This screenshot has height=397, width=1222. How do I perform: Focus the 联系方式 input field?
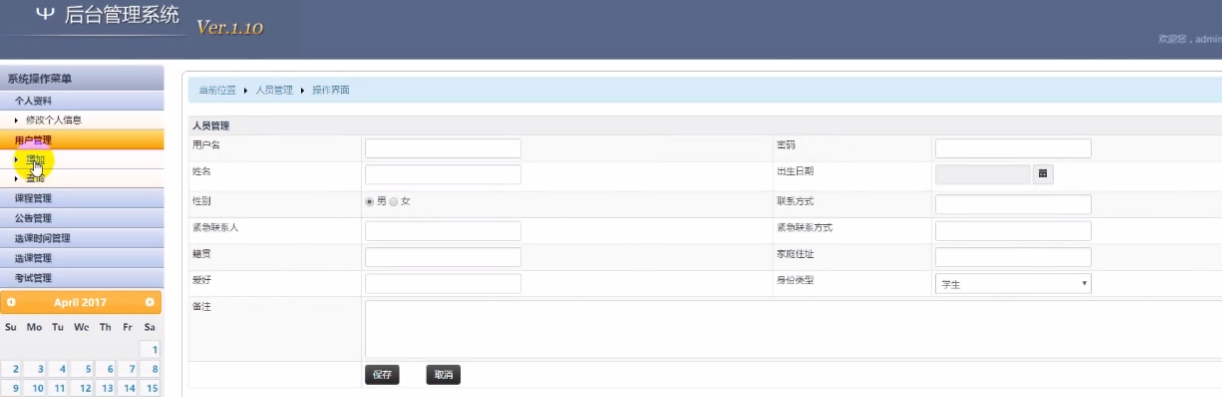[1013, 204]
